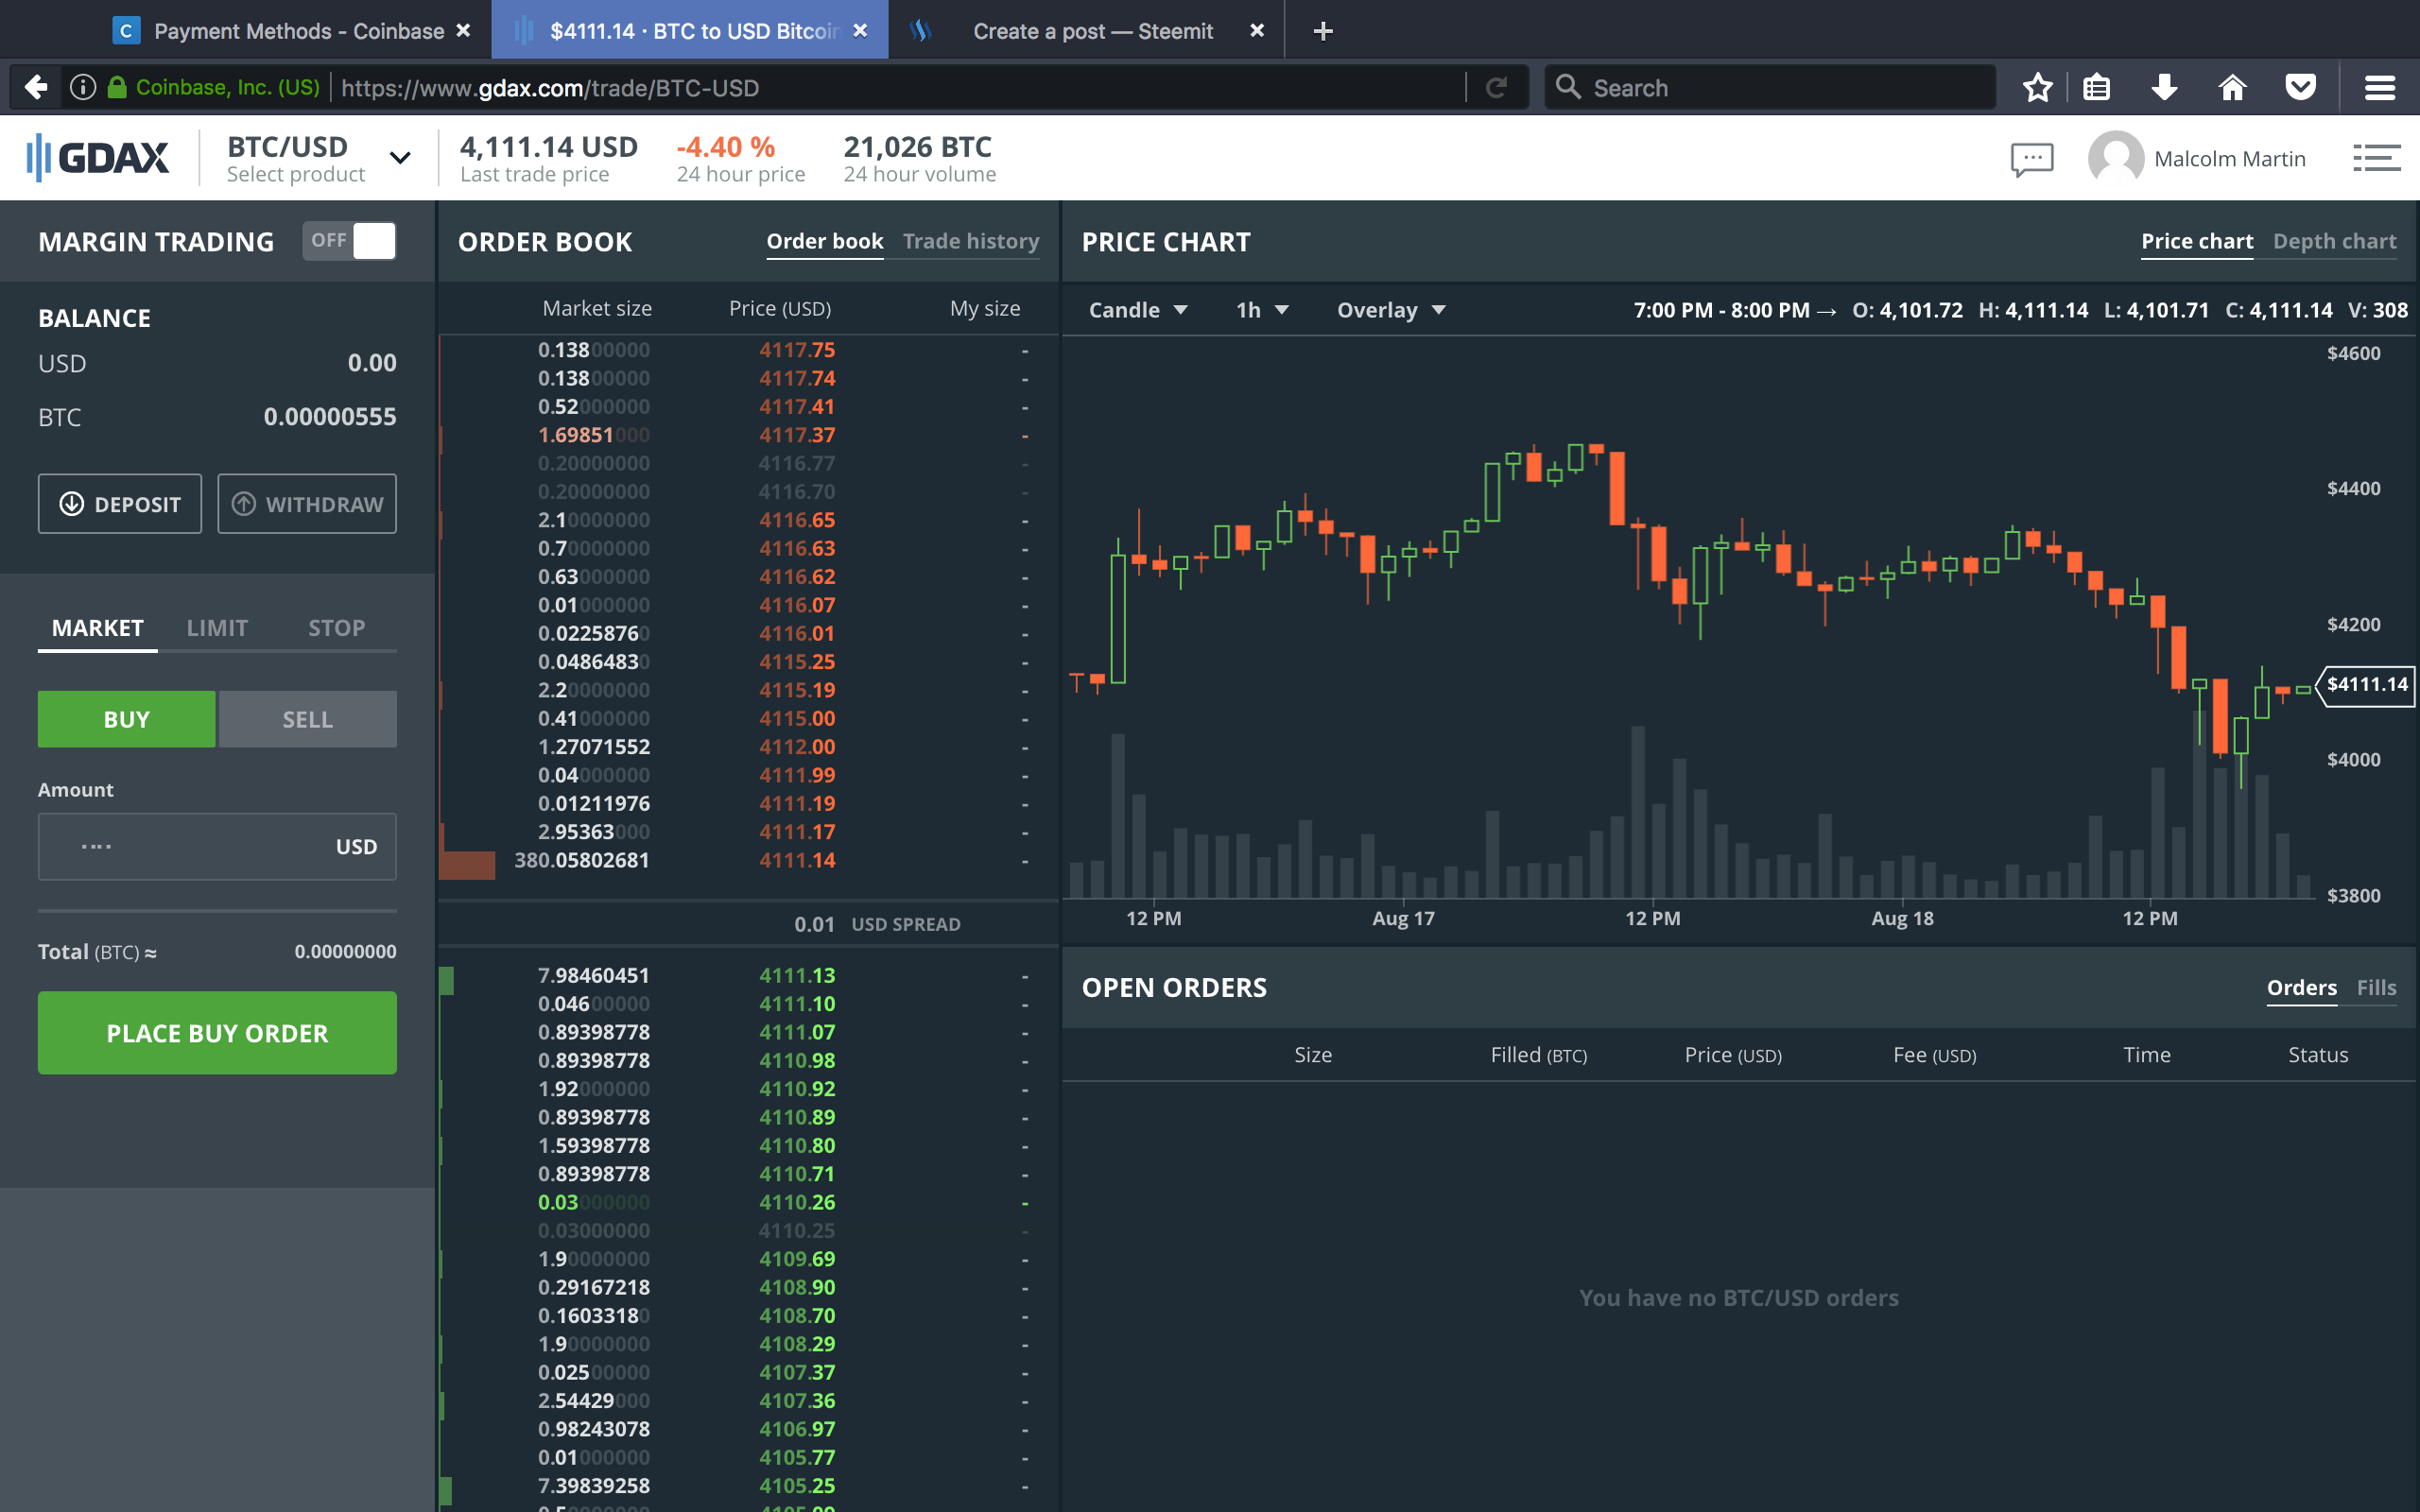Screen dimensions: 2420x1512
Task: Click the Aug 18 date on chart axis
Action: point(1902,918)
